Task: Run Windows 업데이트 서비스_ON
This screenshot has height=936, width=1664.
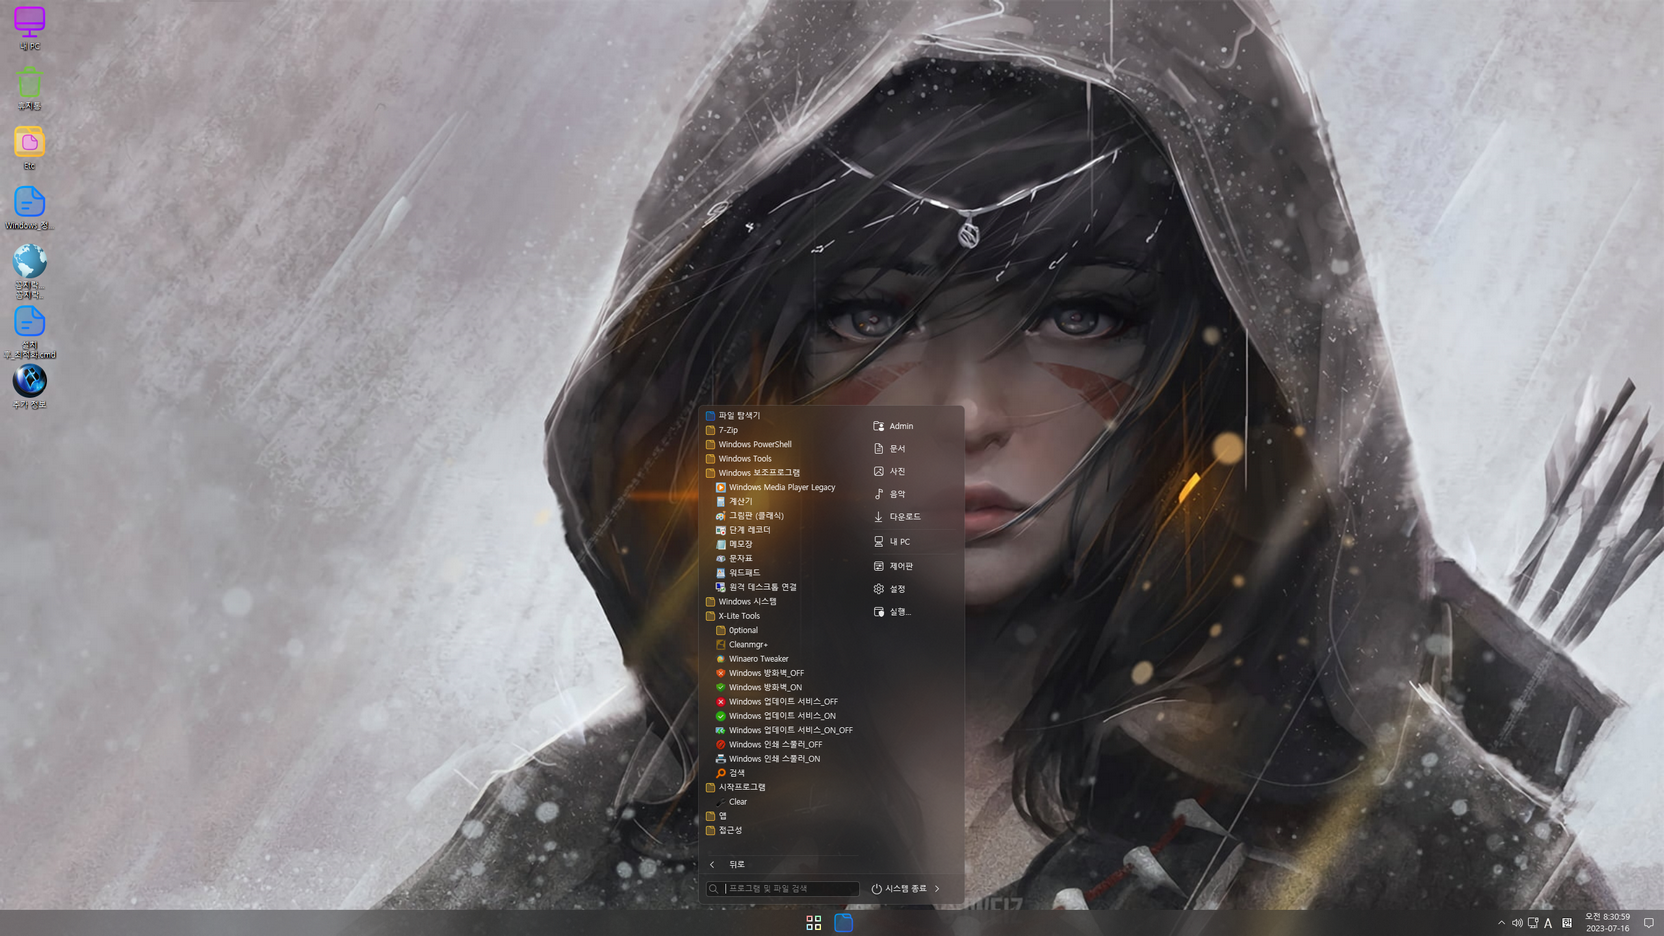Action: pyautogui.click(x=775, y=716)
